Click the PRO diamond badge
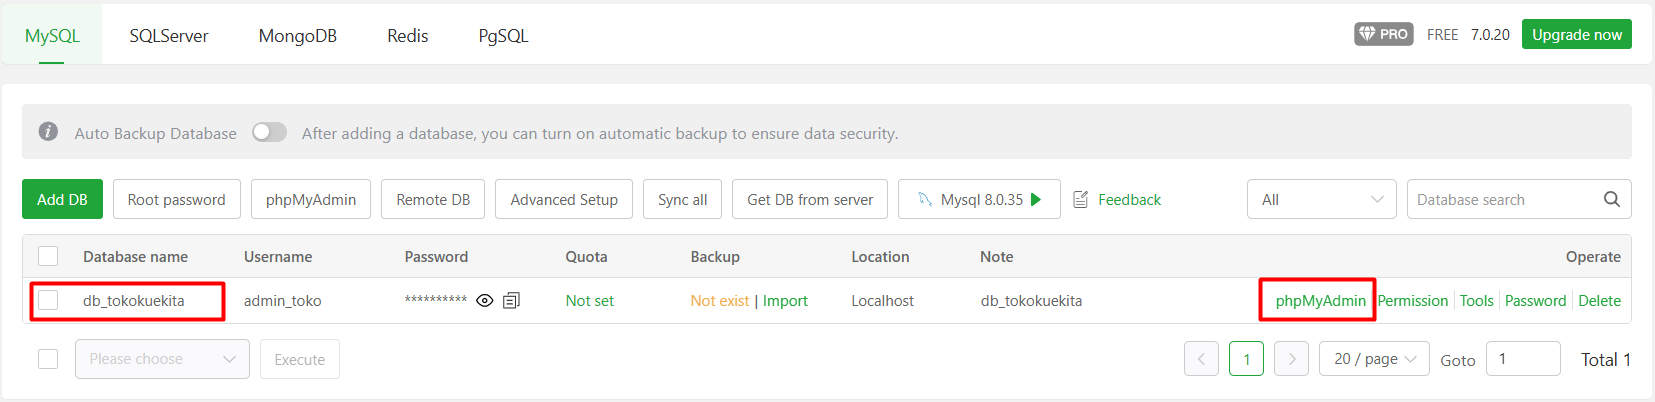The height and width of the screenshot is (402, 1655). pyautogui.click(x=1384, y=34)
